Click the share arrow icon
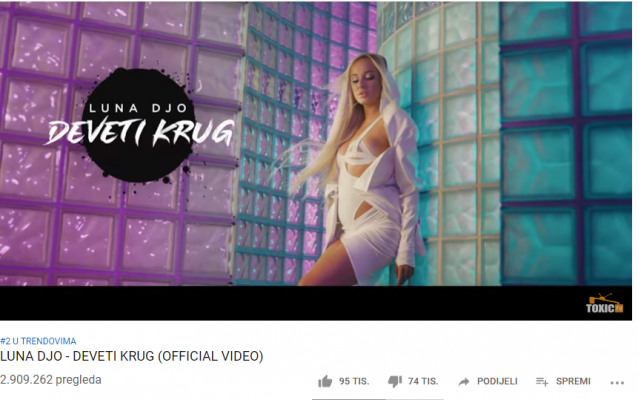638x400 pixels. 463,382
